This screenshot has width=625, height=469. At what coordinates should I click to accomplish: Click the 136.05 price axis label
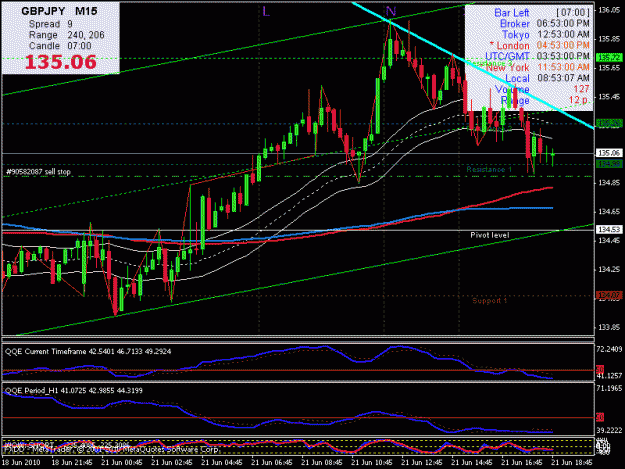click(x=609, y=10)
